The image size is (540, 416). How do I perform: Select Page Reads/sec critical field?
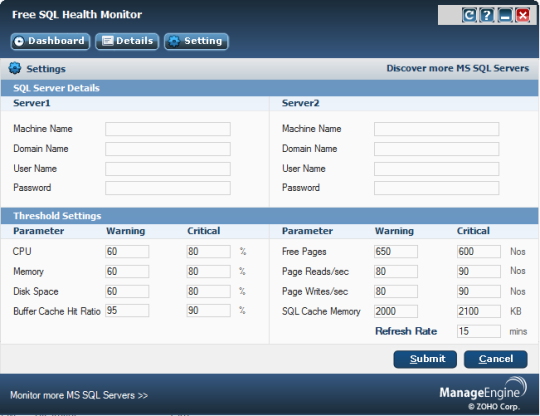pos(479,271)
